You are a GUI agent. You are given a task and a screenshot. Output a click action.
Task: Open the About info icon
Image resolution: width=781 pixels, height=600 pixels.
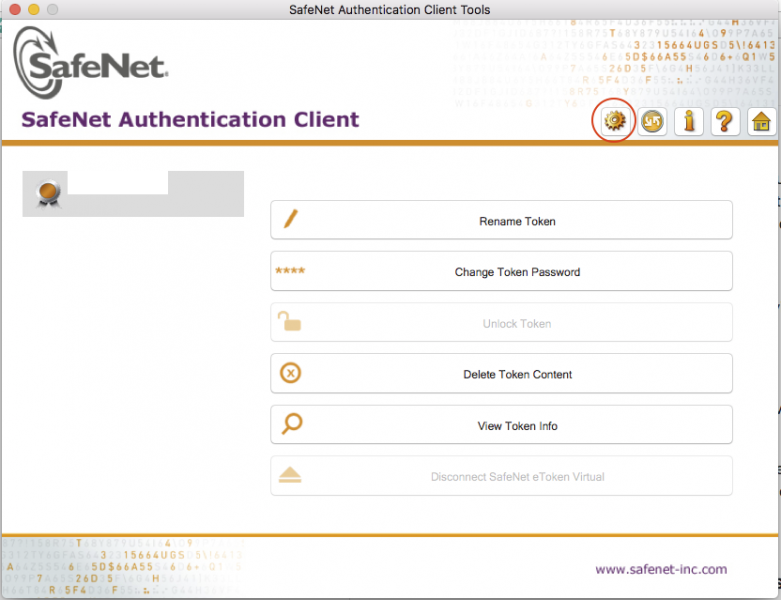coord(689,121)
